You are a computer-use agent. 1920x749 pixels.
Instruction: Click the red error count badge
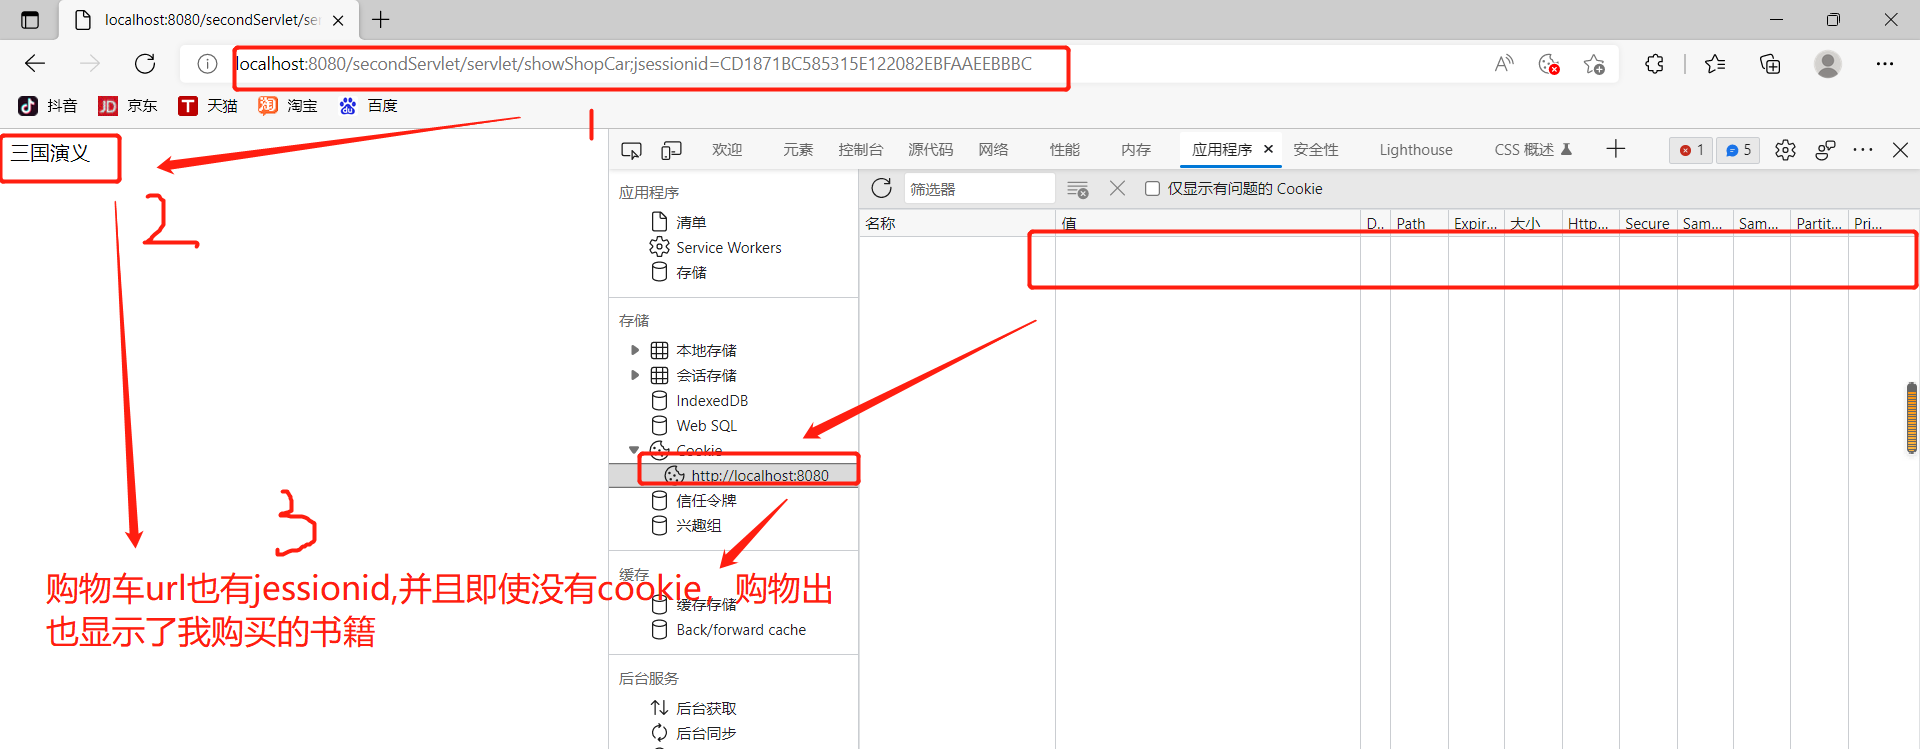coord(1691,150)
